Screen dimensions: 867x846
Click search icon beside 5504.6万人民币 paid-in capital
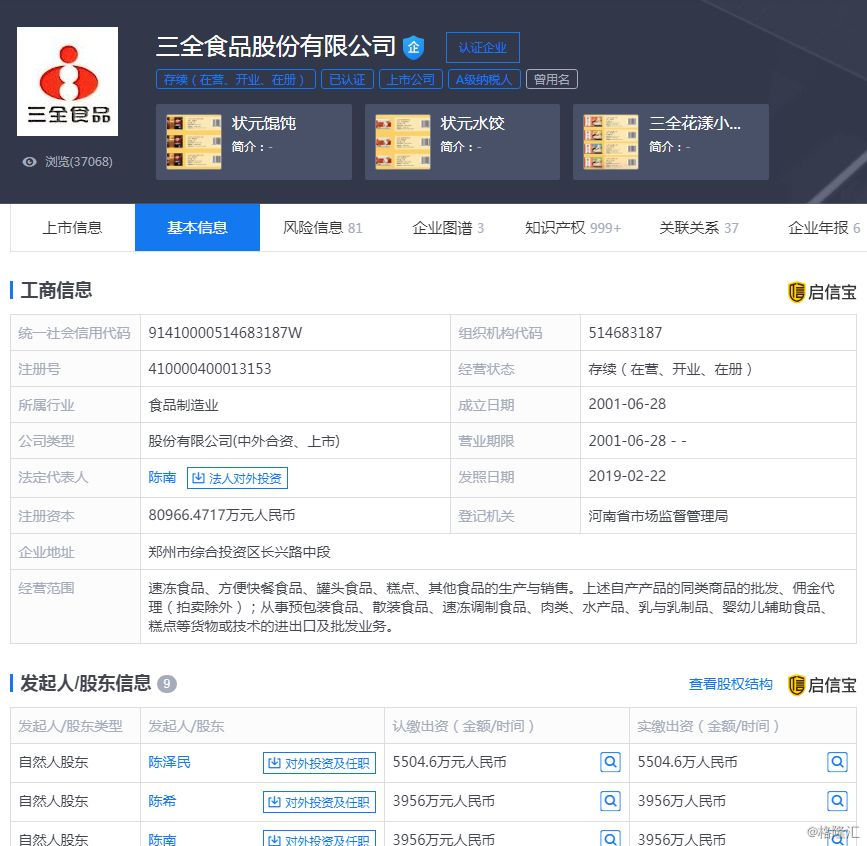(x=838, y=763)
